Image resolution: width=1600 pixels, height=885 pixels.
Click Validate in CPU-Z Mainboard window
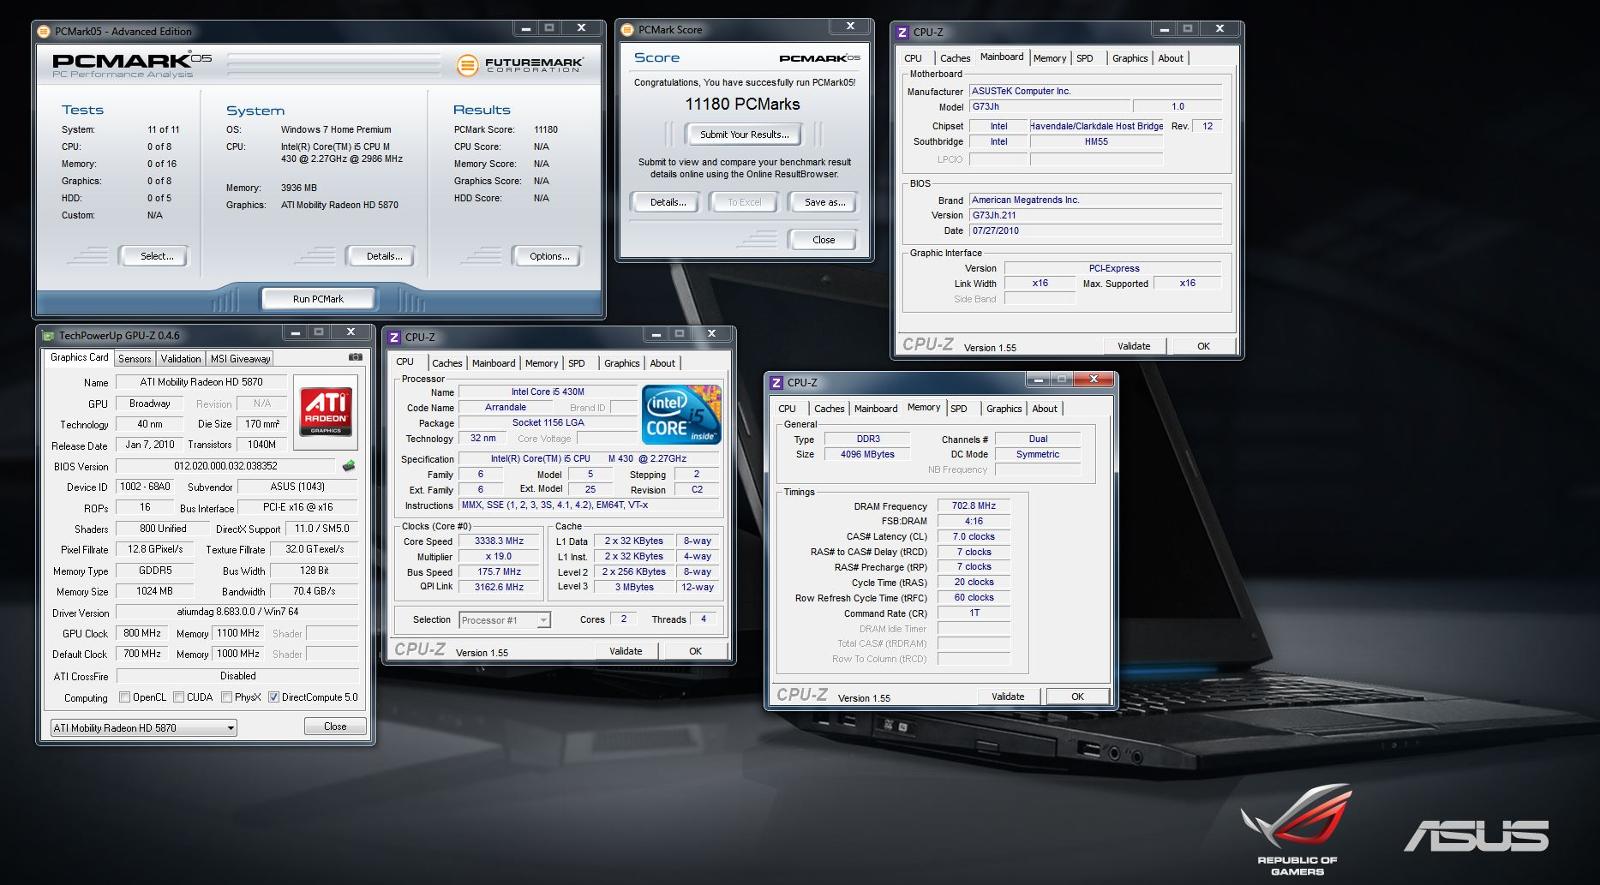pyautogui.click(x=1134, y=346)
